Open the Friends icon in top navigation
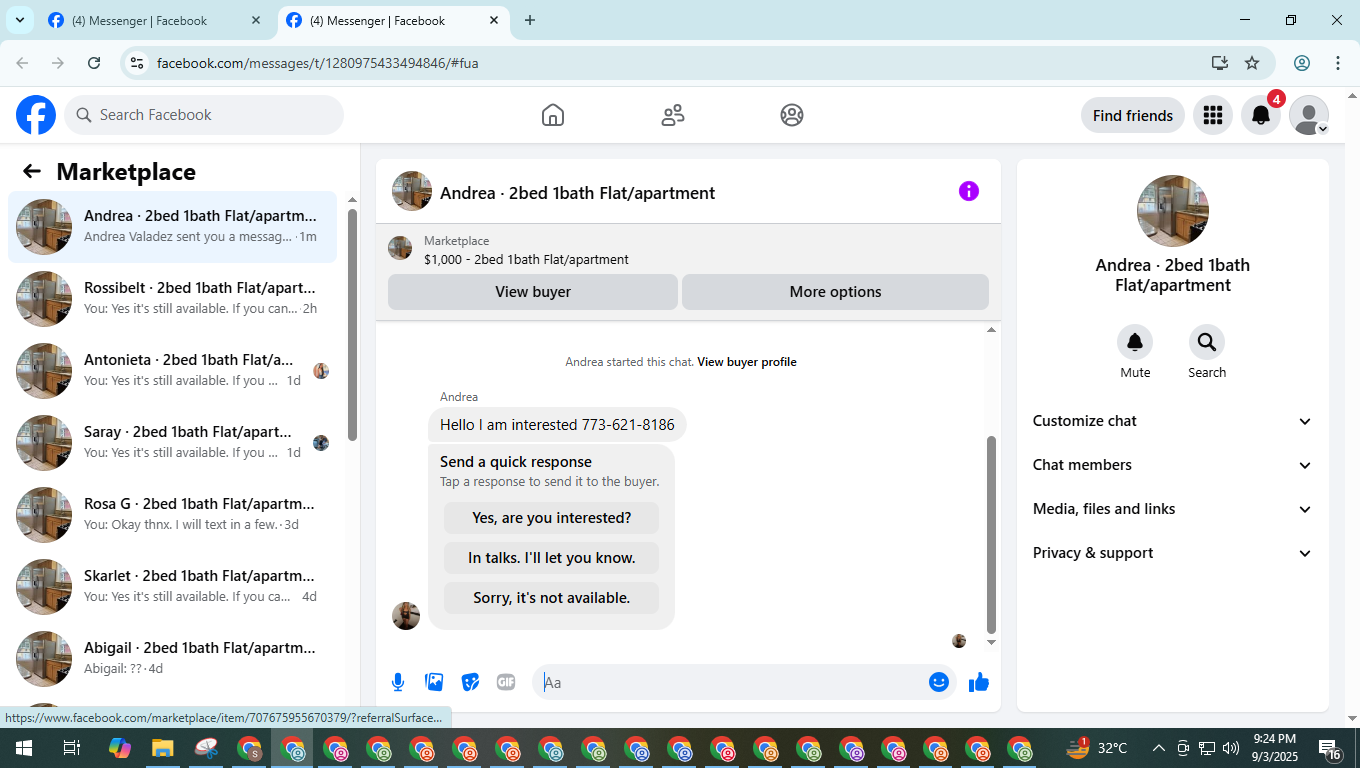 tap(673, 115)
